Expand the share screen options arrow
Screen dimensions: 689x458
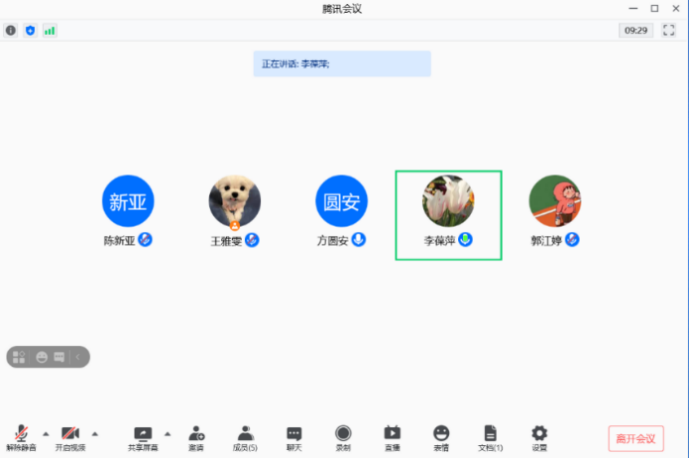(x=167, y=434)
